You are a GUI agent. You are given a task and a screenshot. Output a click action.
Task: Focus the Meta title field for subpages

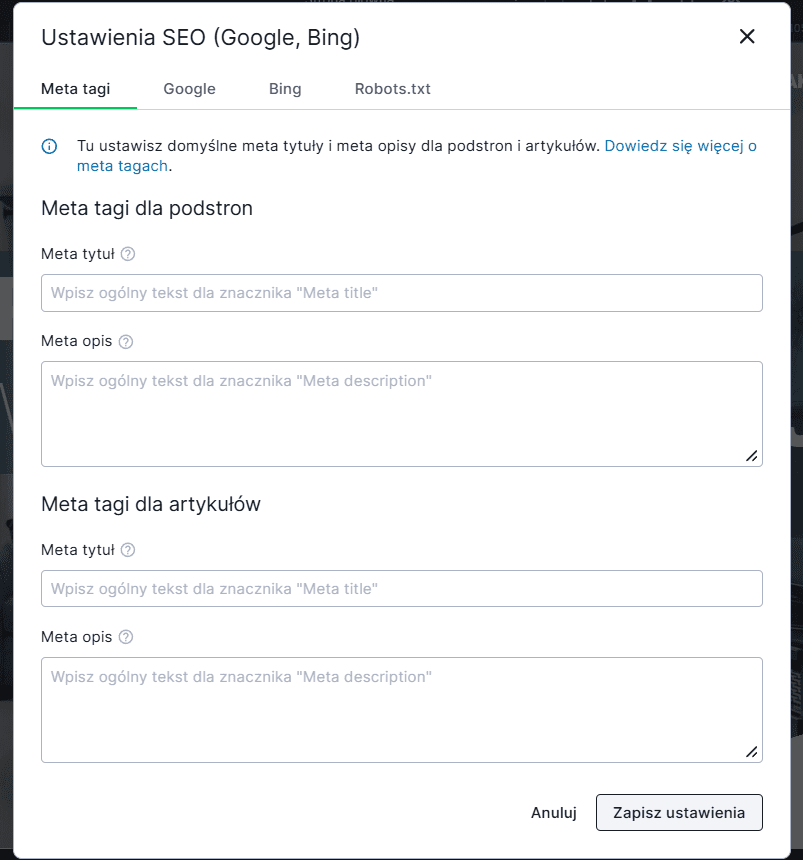point(401,293)
